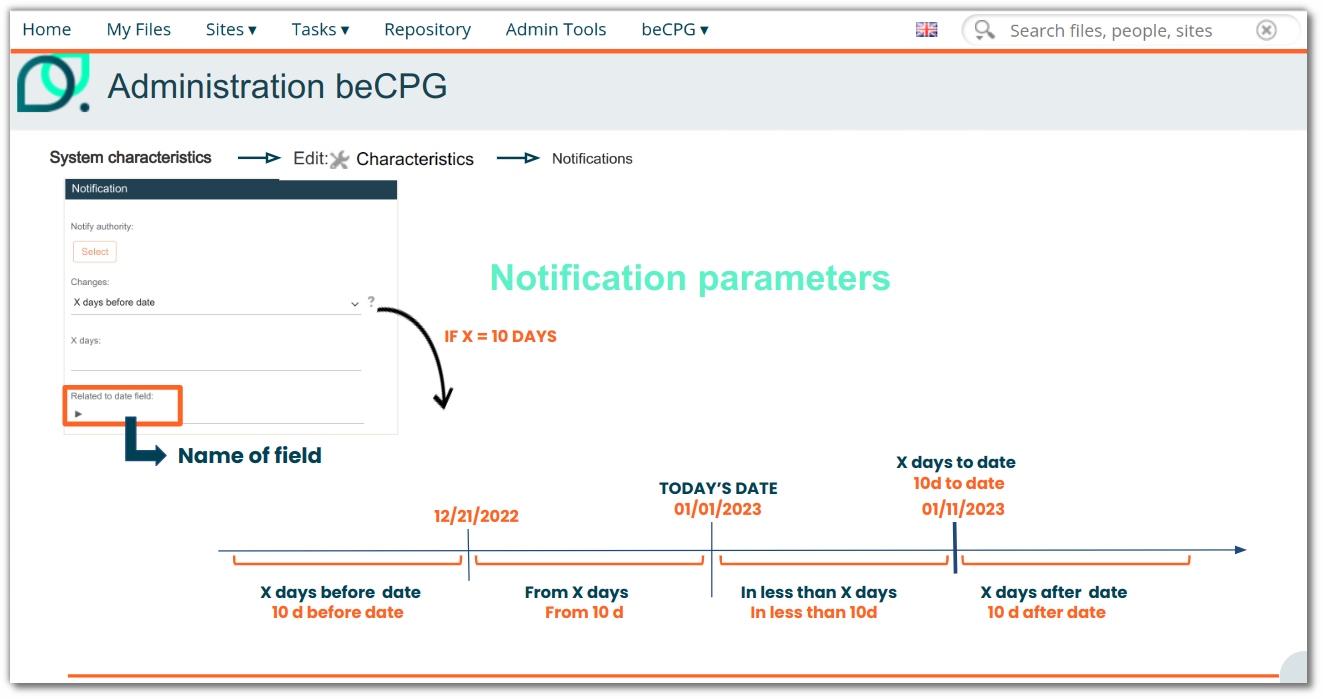Click the beCPG logo icon
This screenshot has height=699, width=1323.
pos(54,83)
